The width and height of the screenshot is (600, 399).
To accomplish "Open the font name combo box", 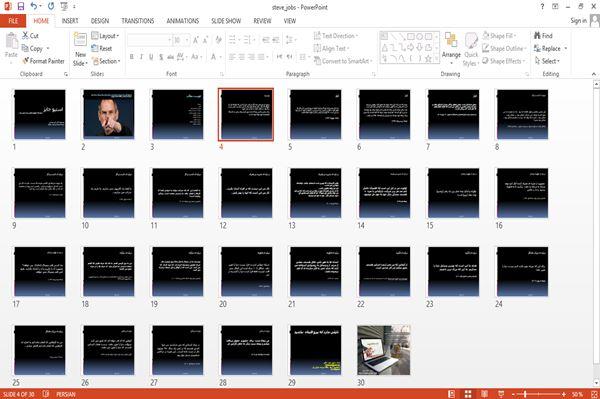I will coord(150,40).
